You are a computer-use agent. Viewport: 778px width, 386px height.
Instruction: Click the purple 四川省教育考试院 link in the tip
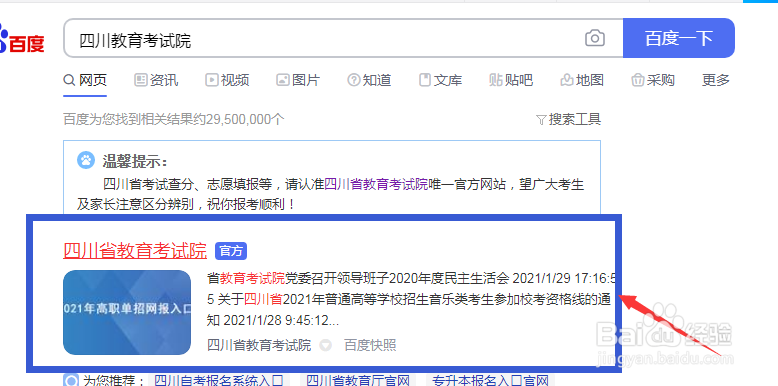pos(376,186)
